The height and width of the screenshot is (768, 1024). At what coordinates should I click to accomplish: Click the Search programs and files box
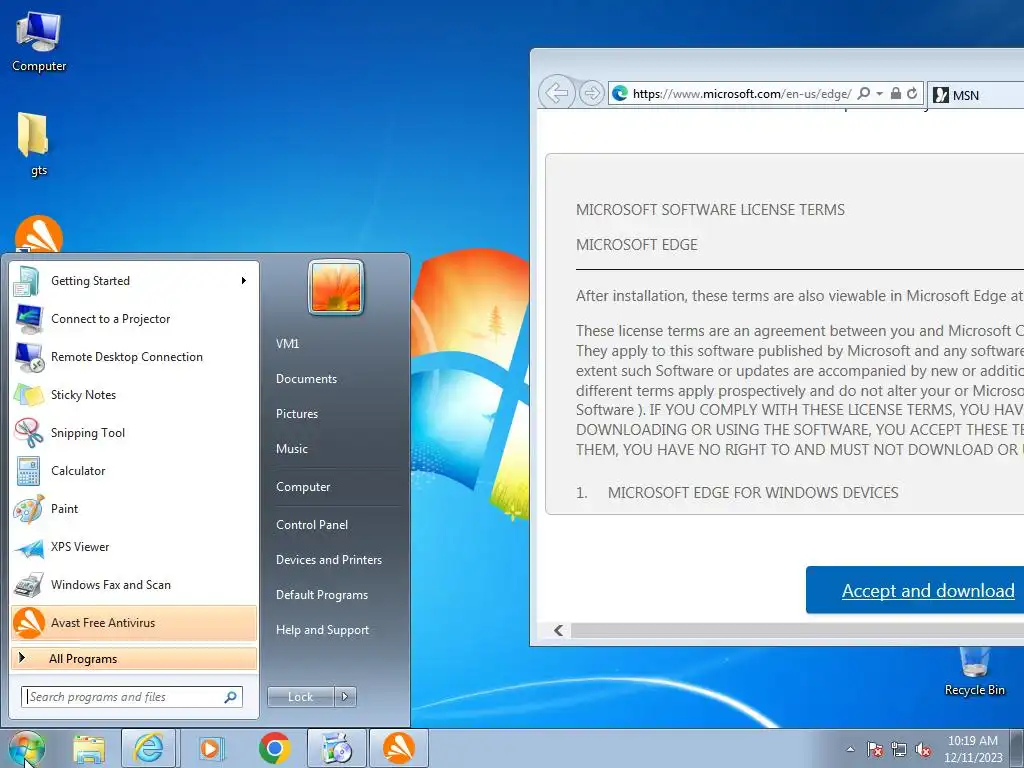click(131, 697)
